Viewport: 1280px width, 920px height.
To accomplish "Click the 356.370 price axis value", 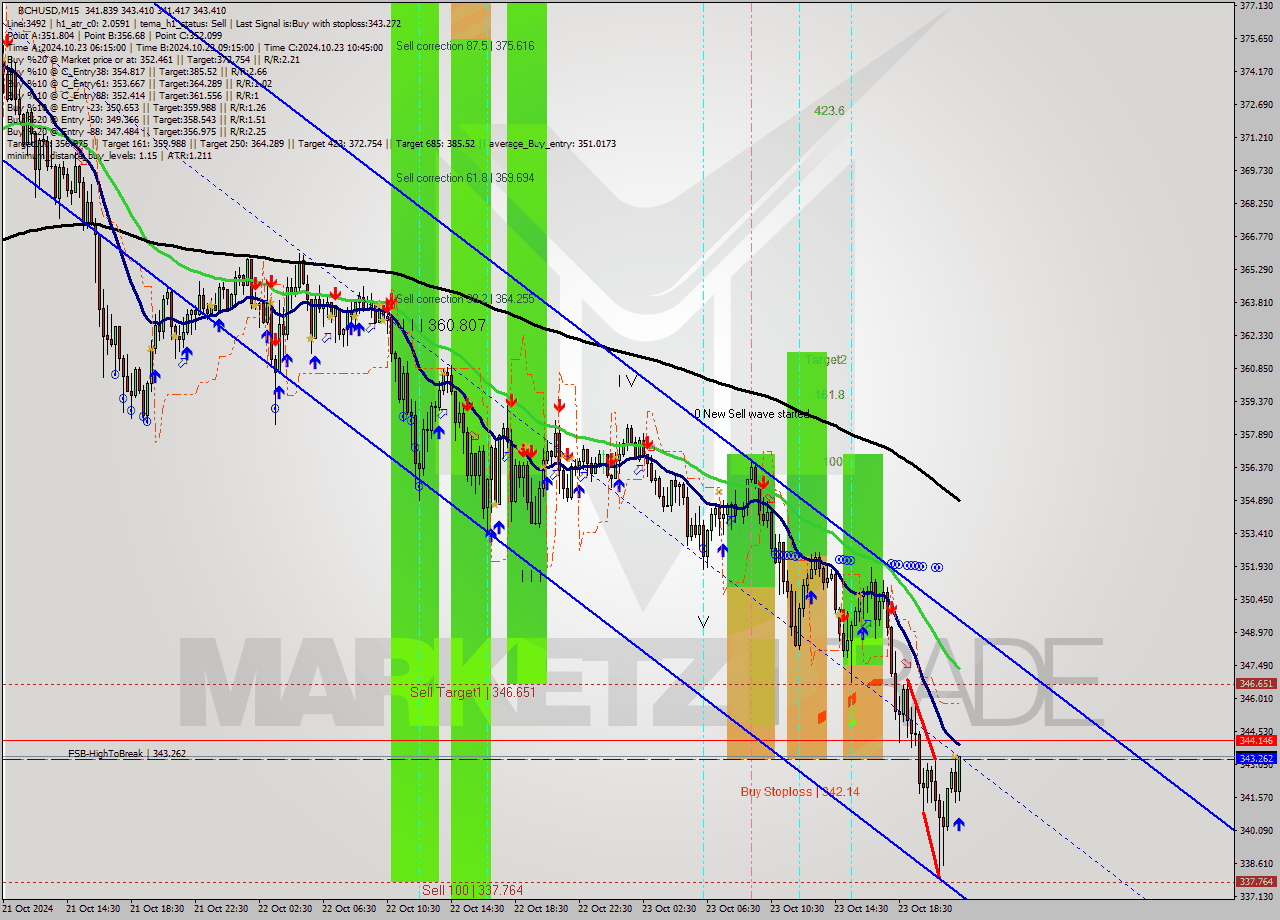I will pyautogui.click(x=1256, y=467).
